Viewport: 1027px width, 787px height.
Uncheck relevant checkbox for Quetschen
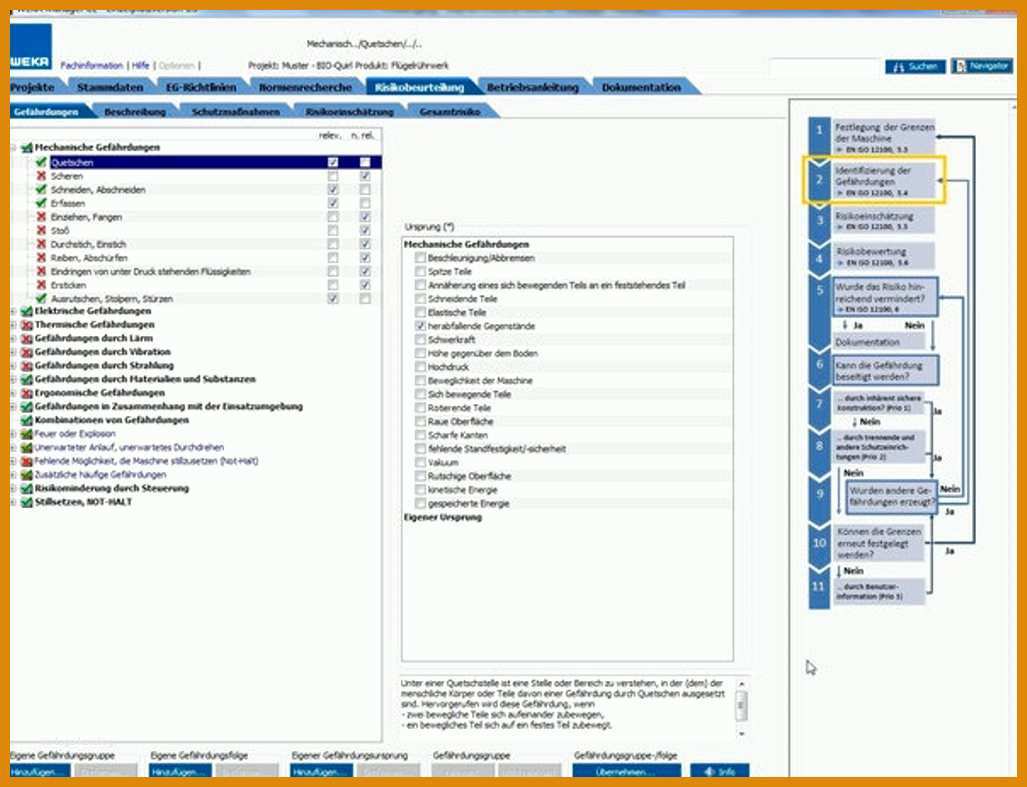point(333,162)
